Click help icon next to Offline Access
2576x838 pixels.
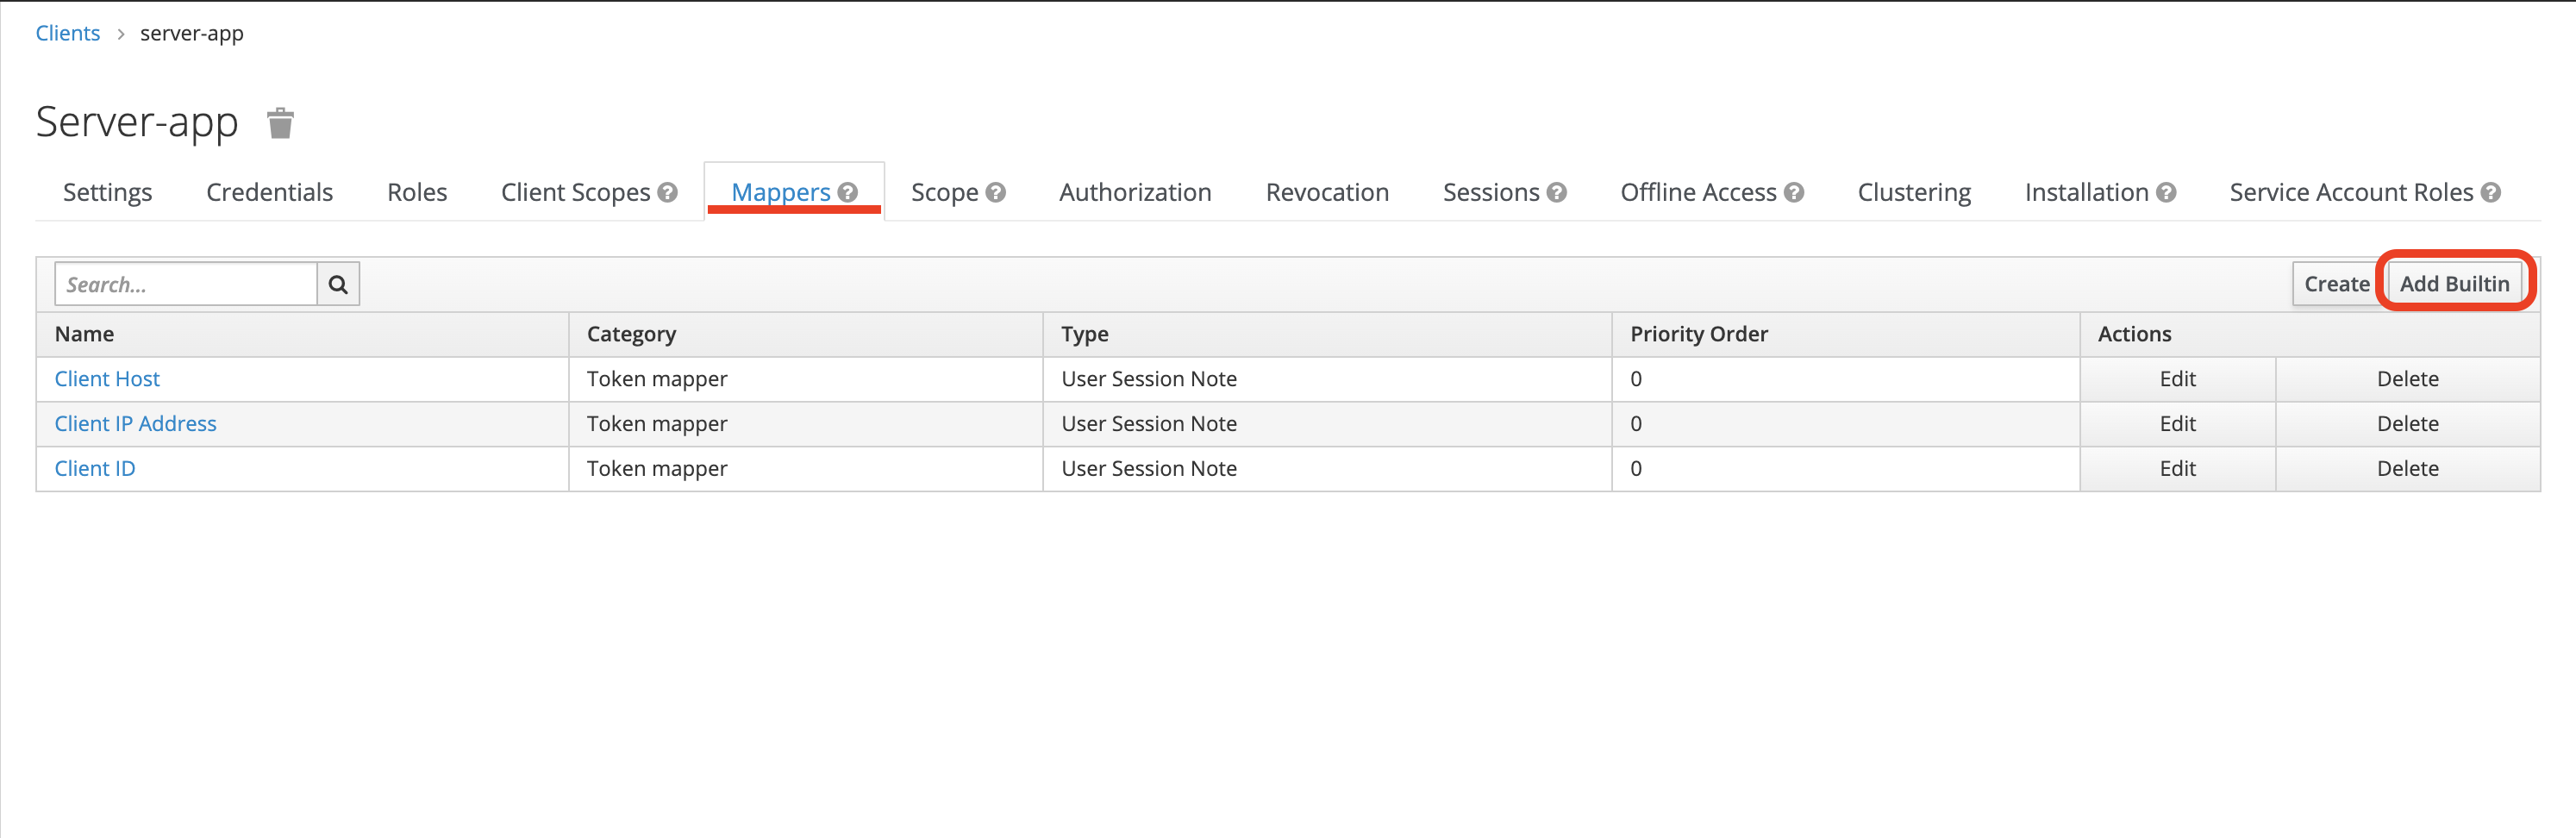(1794, 192)
